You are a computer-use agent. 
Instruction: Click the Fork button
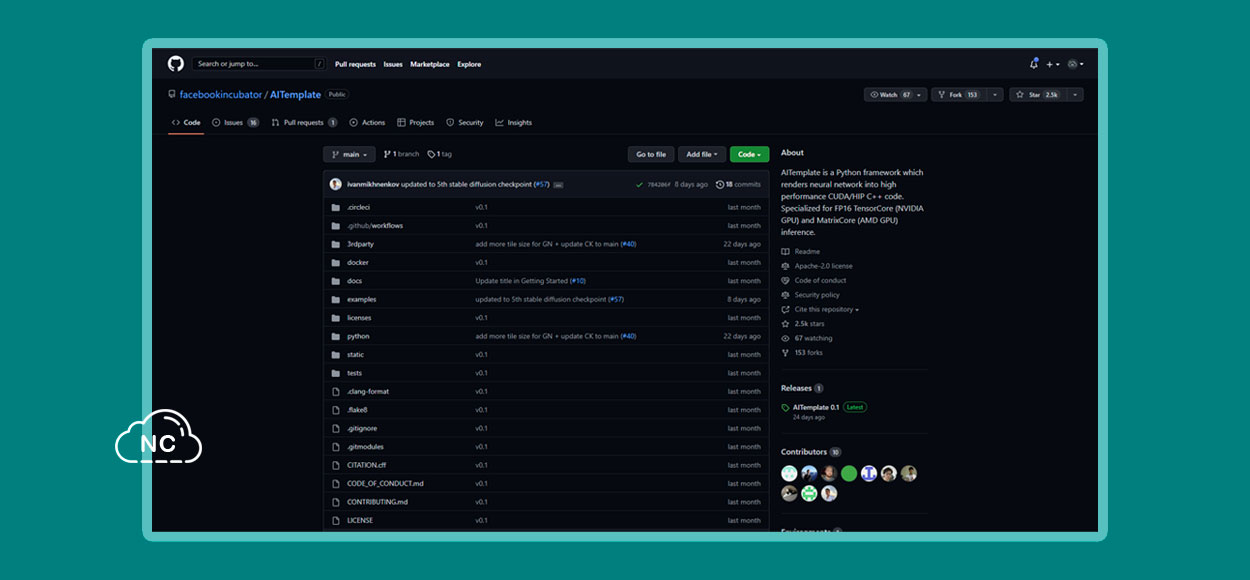coord(958,95)
